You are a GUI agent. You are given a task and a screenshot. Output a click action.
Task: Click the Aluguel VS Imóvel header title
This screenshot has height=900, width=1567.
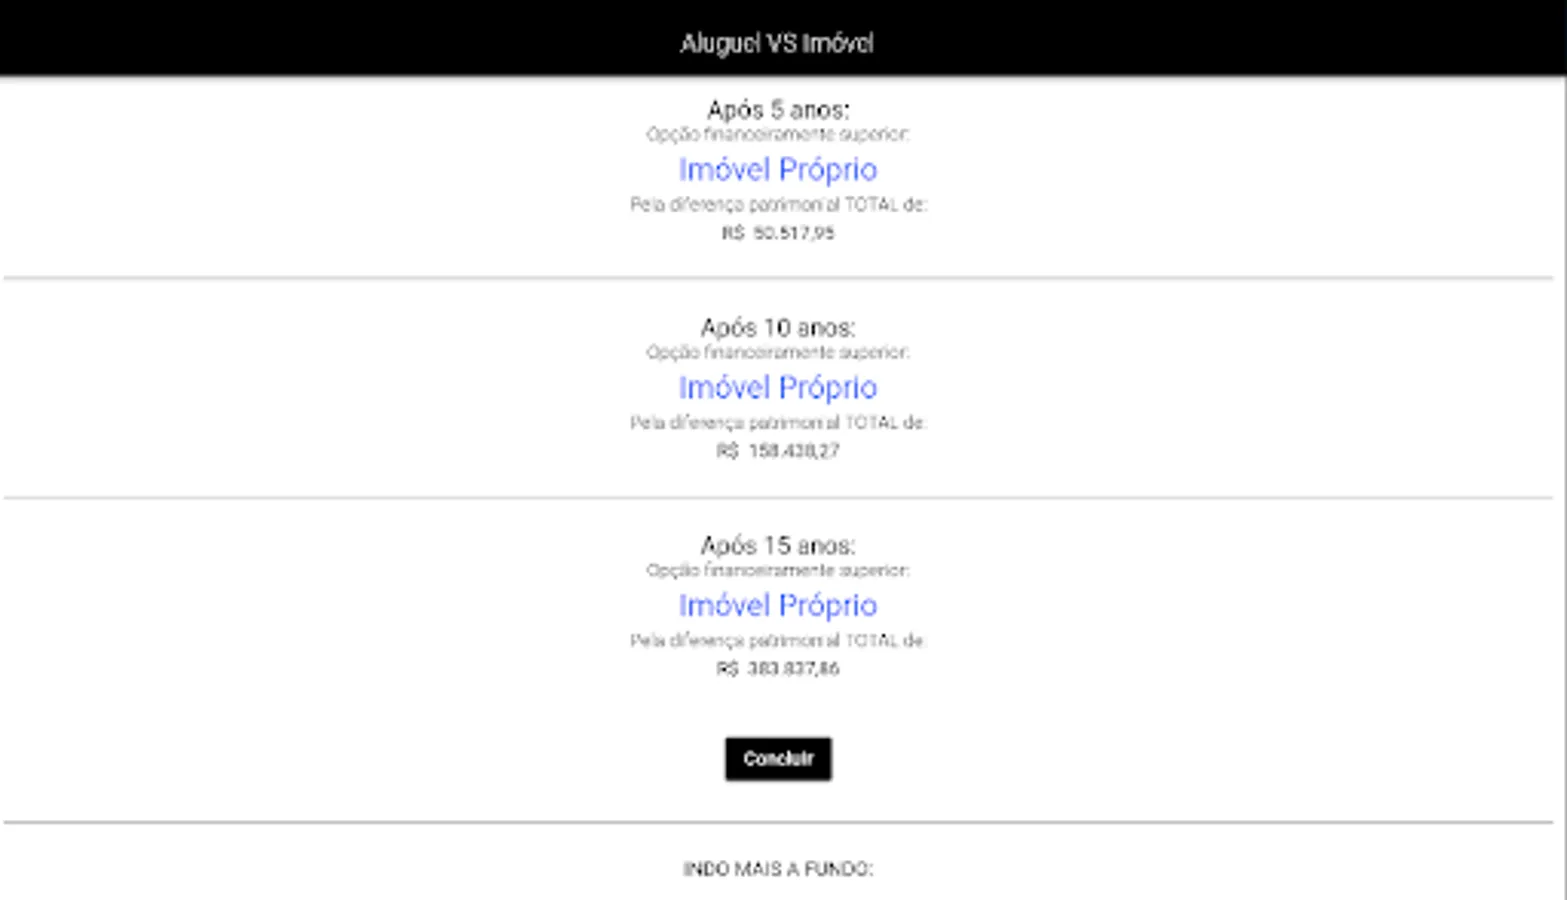[777, 44]
